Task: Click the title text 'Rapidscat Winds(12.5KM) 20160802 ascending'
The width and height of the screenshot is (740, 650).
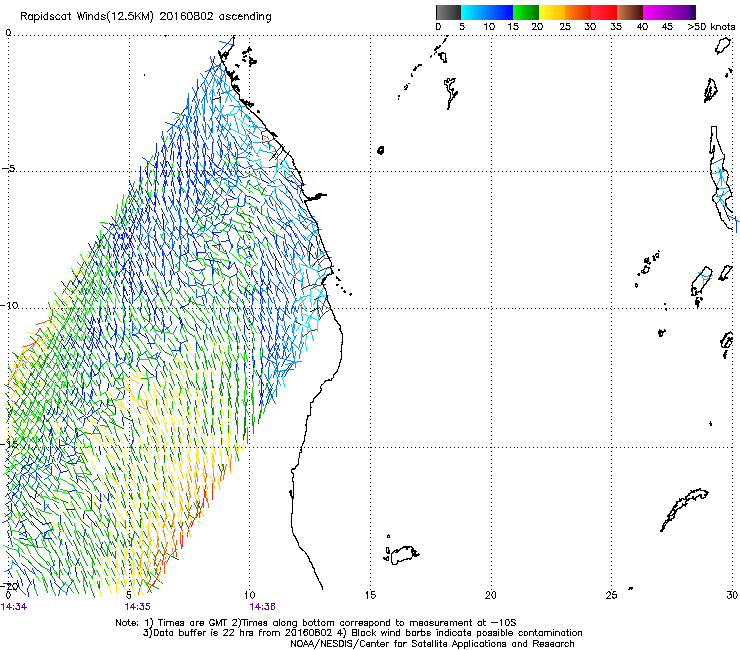Action: [x=146, y=17]
